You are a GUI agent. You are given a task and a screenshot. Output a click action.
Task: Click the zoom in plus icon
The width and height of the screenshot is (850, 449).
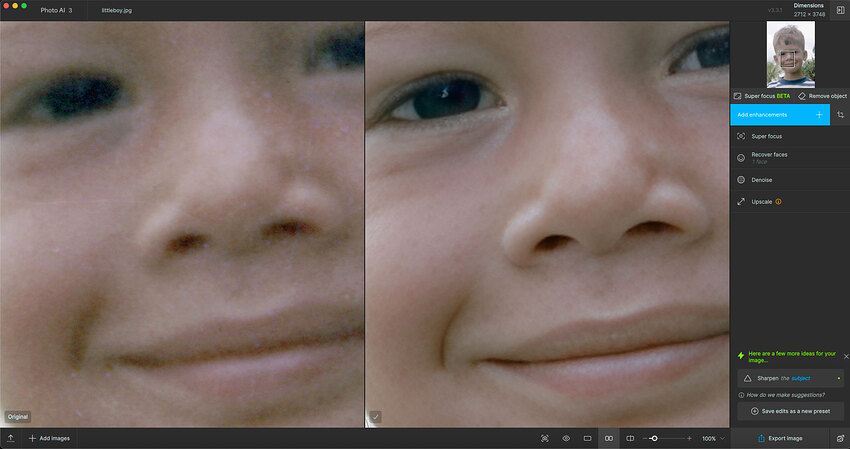689,438
